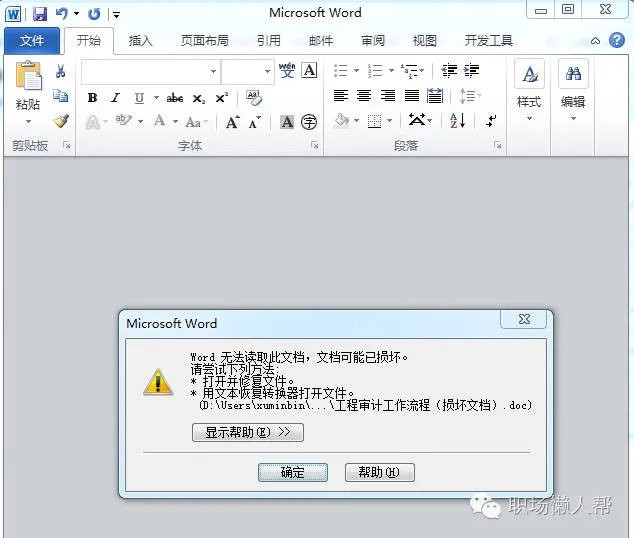Open underline style dropdown arrow
The width and height of the screenshot is (634, 538).
coord(156,98)
